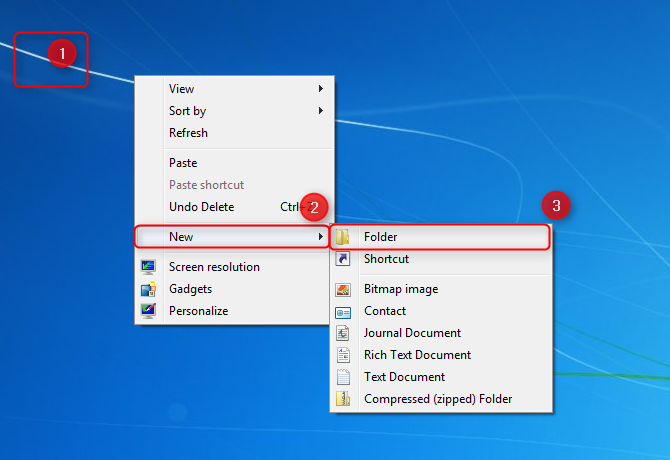This screenshot has width=670, height=460.
Task: Click the Compressed zipped Folder icon
Action: [343, 398]
